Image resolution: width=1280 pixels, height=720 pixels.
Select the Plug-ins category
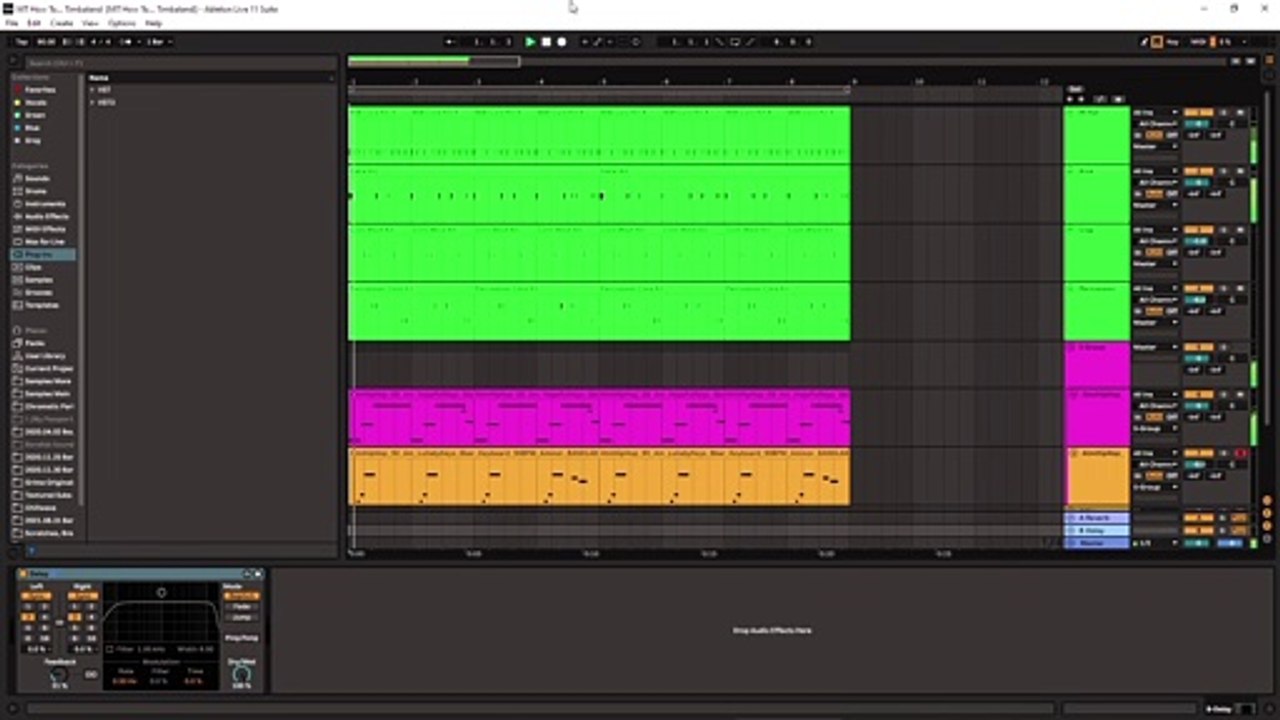pyautogui.click(x=43, y=255)
